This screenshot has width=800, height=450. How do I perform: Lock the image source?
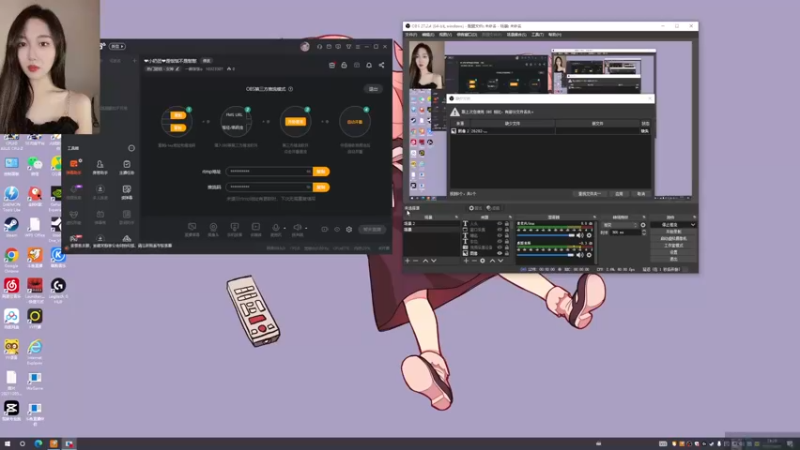click(x=507, y=254)
